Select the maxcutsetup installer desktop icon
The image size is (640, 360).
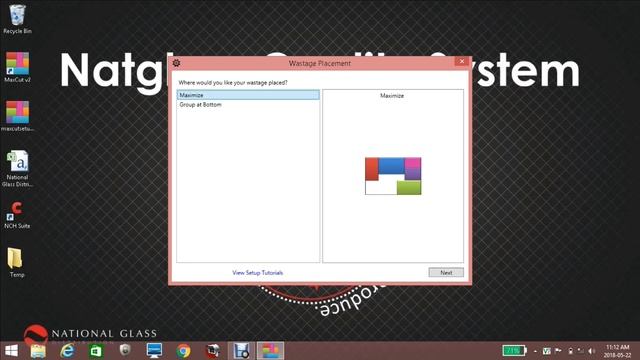[x=17, y=116]
